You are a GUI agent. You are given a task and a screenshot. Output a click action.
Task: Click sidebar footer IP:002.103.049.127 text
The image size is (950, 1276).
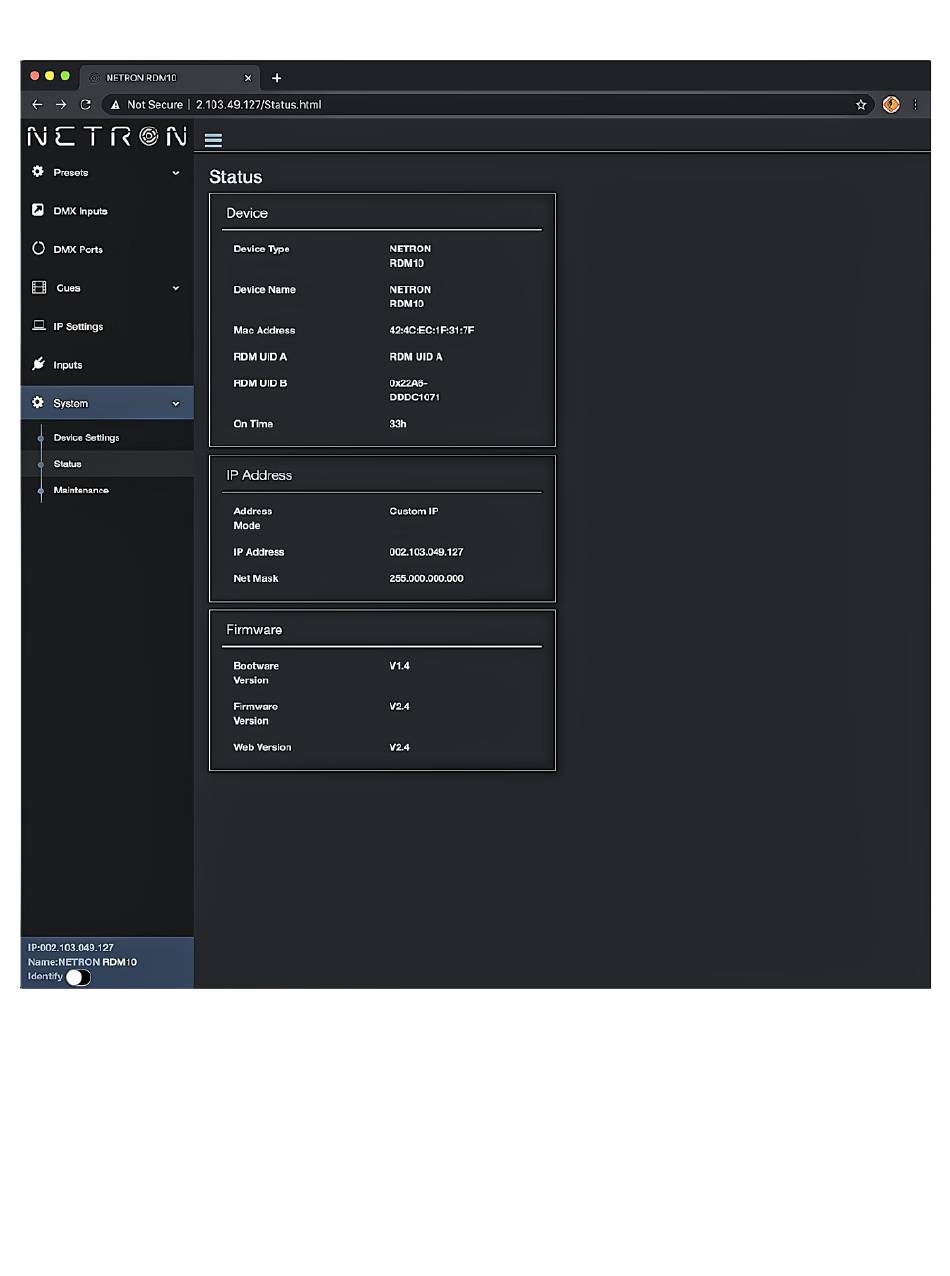[x=70, y=947]
